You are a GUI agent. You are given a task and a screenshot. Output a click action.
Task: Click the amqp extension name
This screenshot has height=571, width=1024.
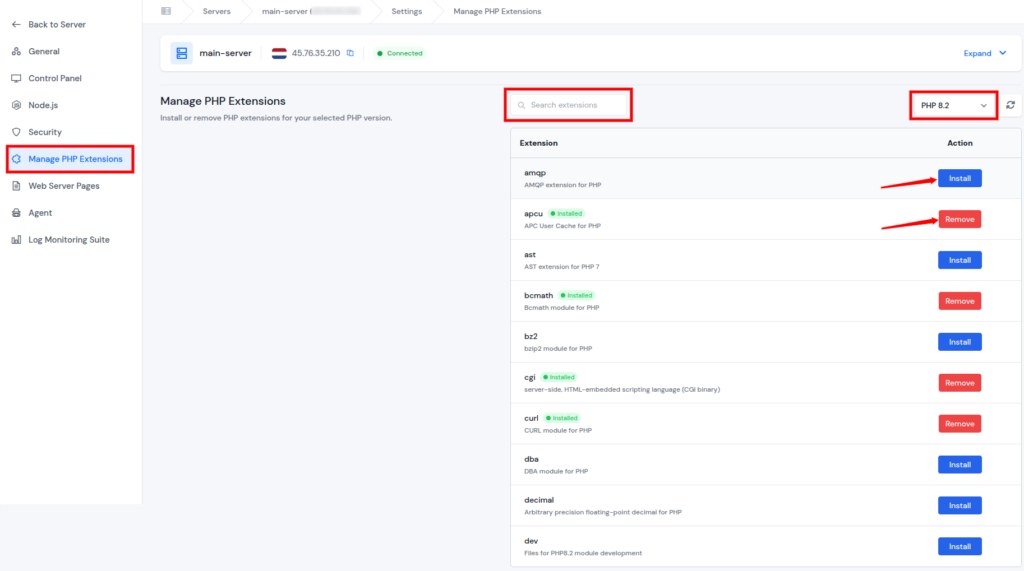point(535,172)
